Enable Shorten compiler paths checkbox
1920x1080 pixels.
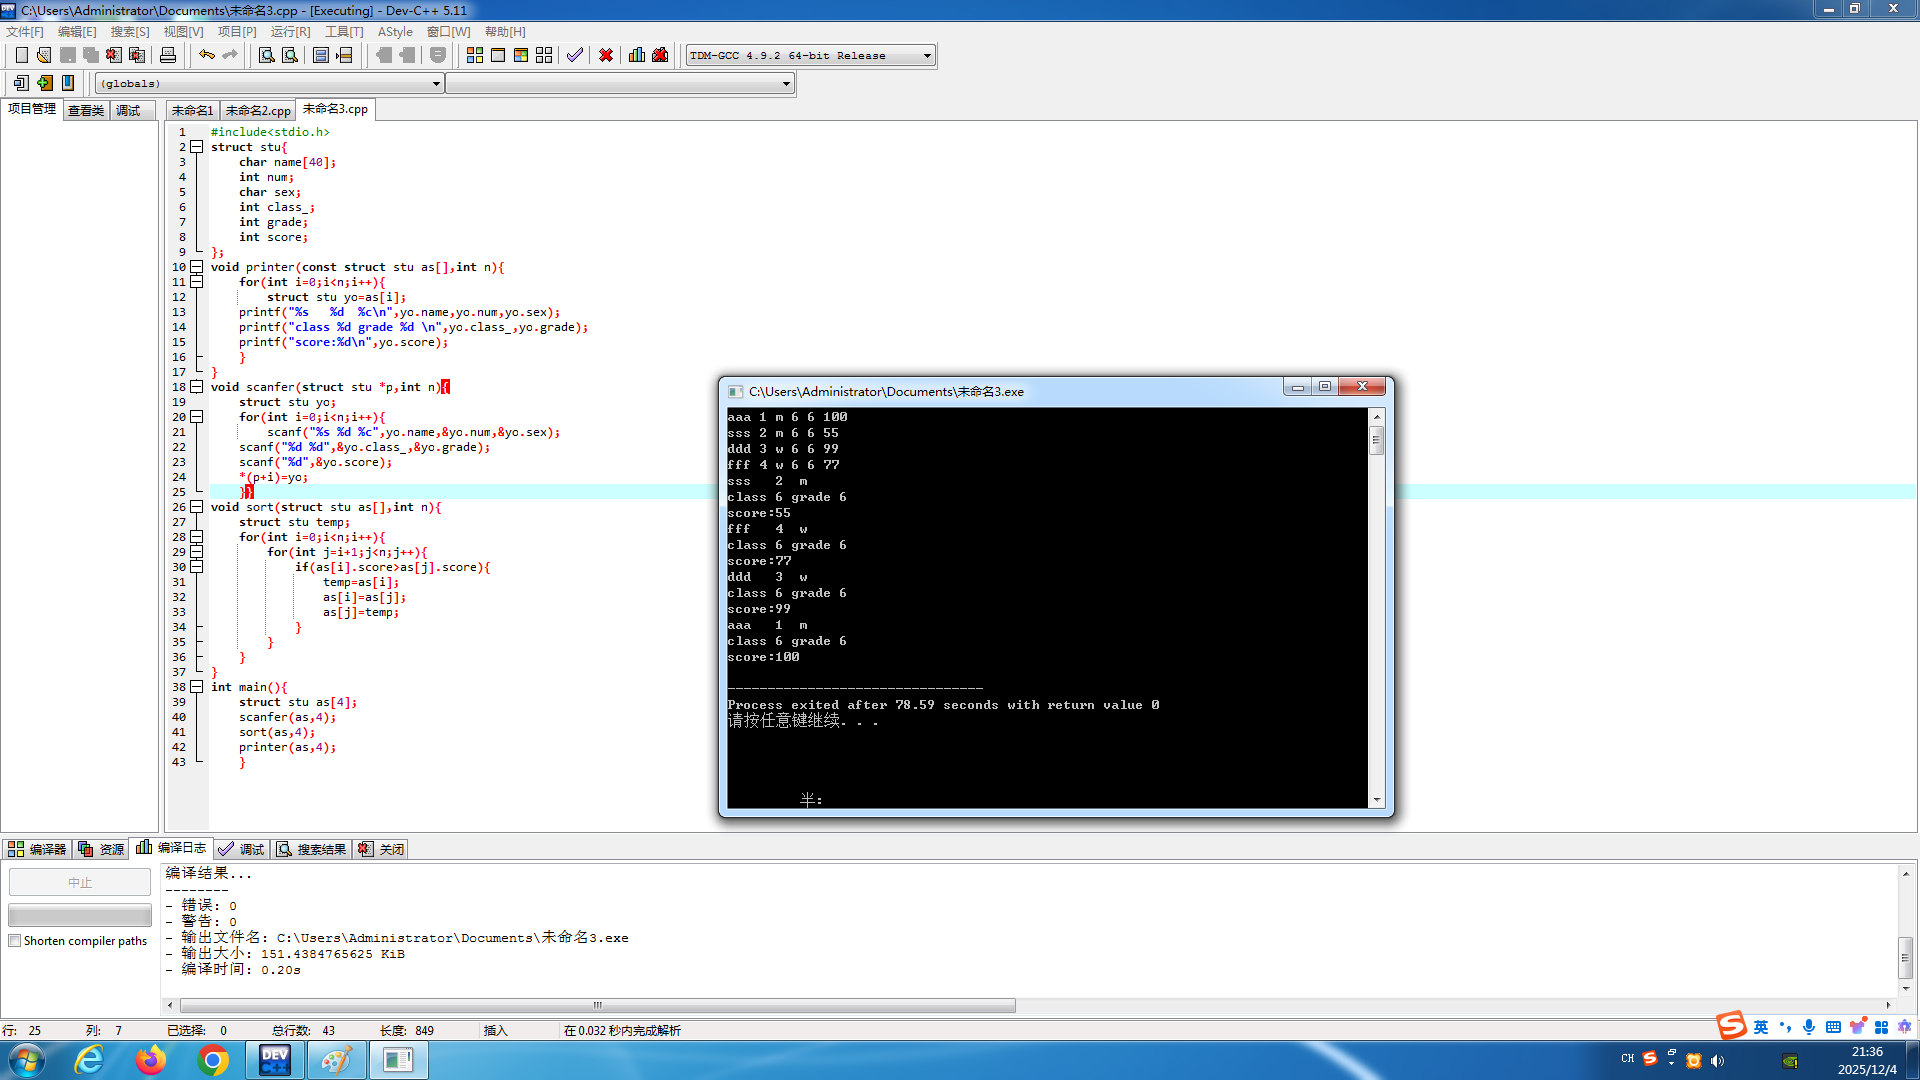[15, 941]
